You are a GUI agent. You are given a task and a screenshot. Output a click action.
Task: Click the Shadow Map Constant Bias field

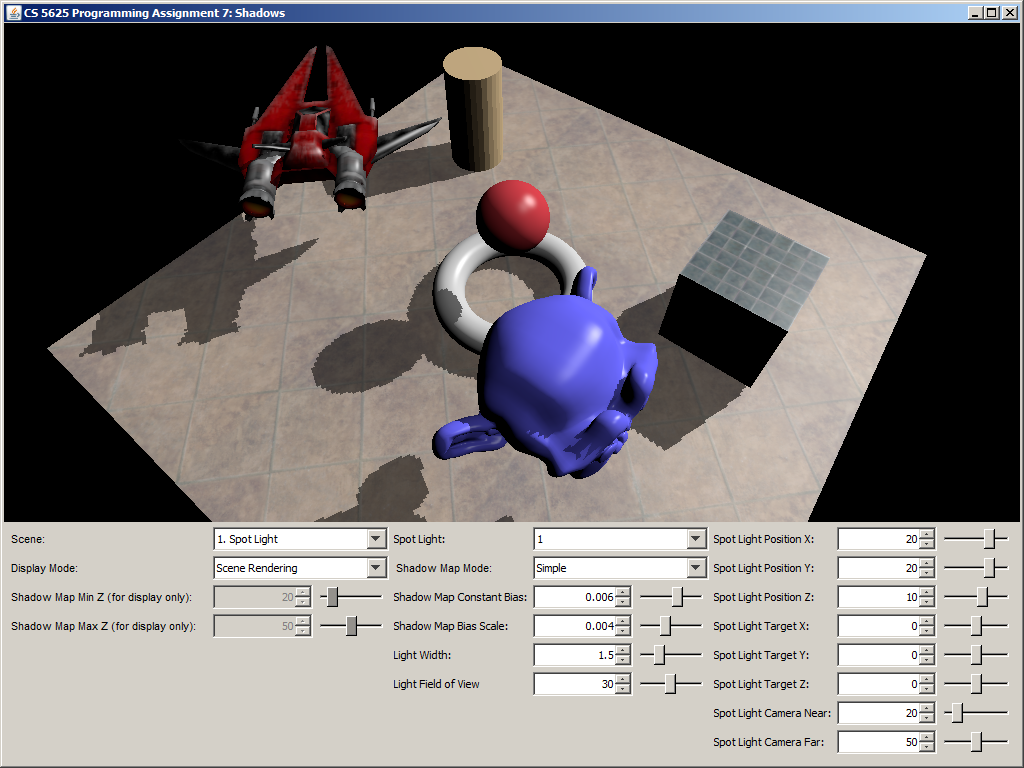pyautogui.click(x=574, y=597)
